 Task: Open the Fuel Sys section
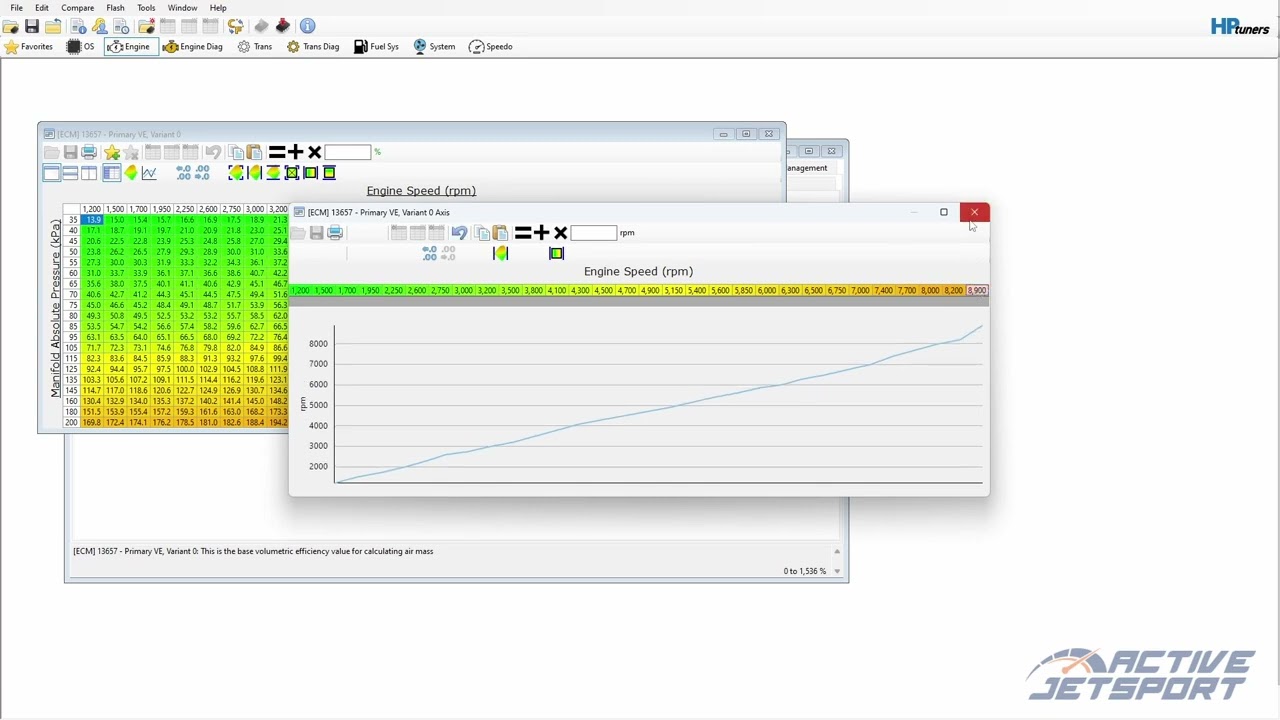pos(376,47)
